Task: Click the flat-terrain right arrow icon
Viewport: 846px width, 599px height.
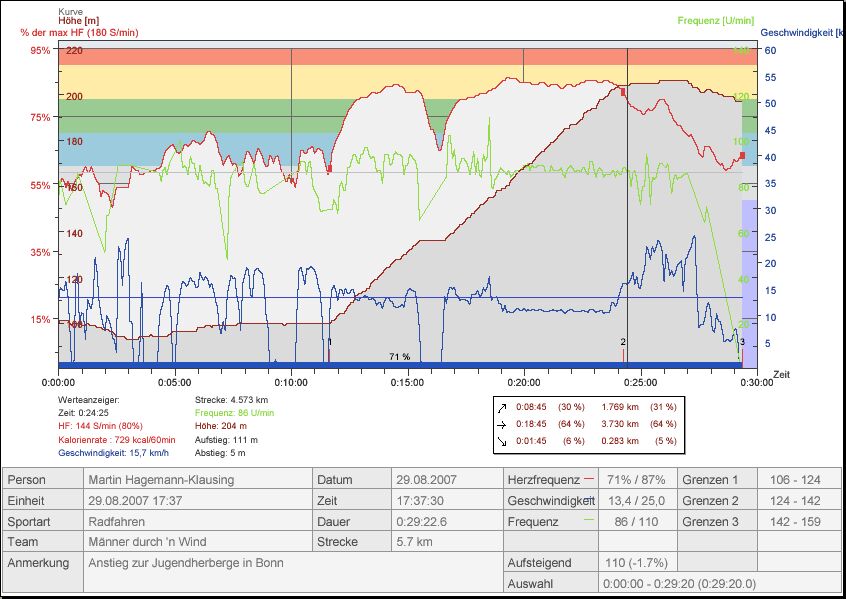Action: [504, 424]
